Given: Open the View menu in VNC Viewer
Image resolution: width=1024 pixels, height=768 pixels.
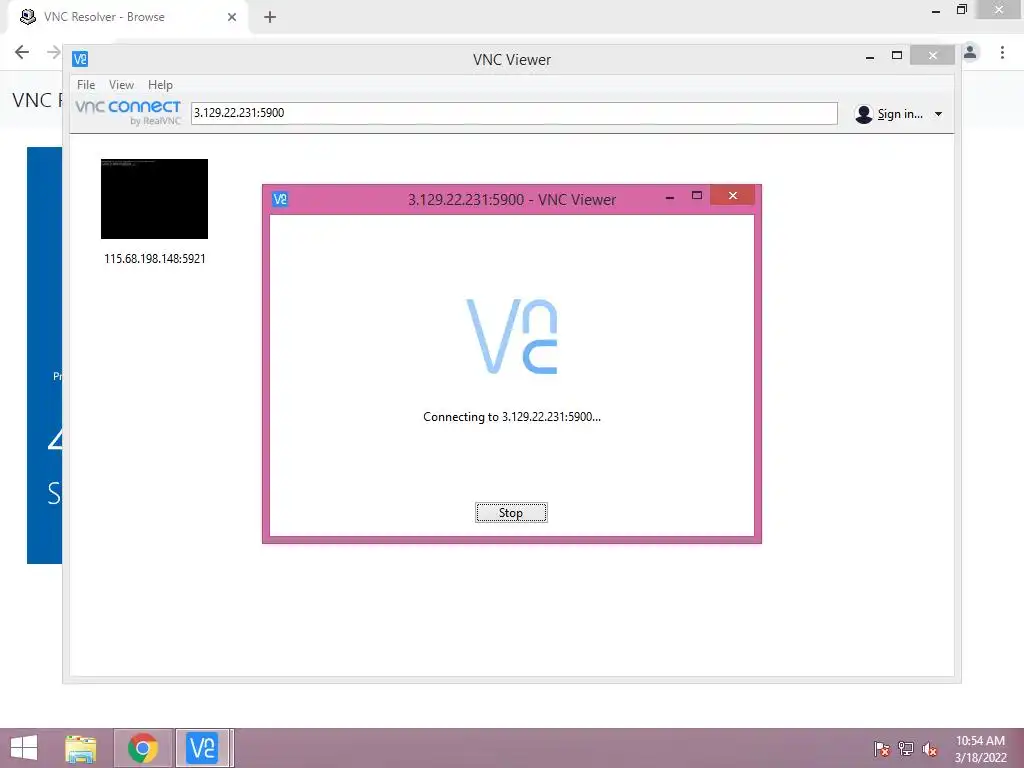Looking at the screenshot, I should click(x=121, y=85).
